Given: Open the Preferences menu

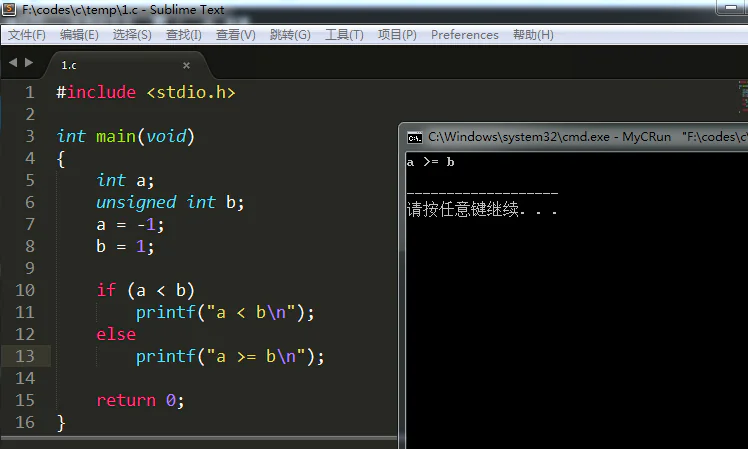Looking at the screenshot, I should coord(464,35).
